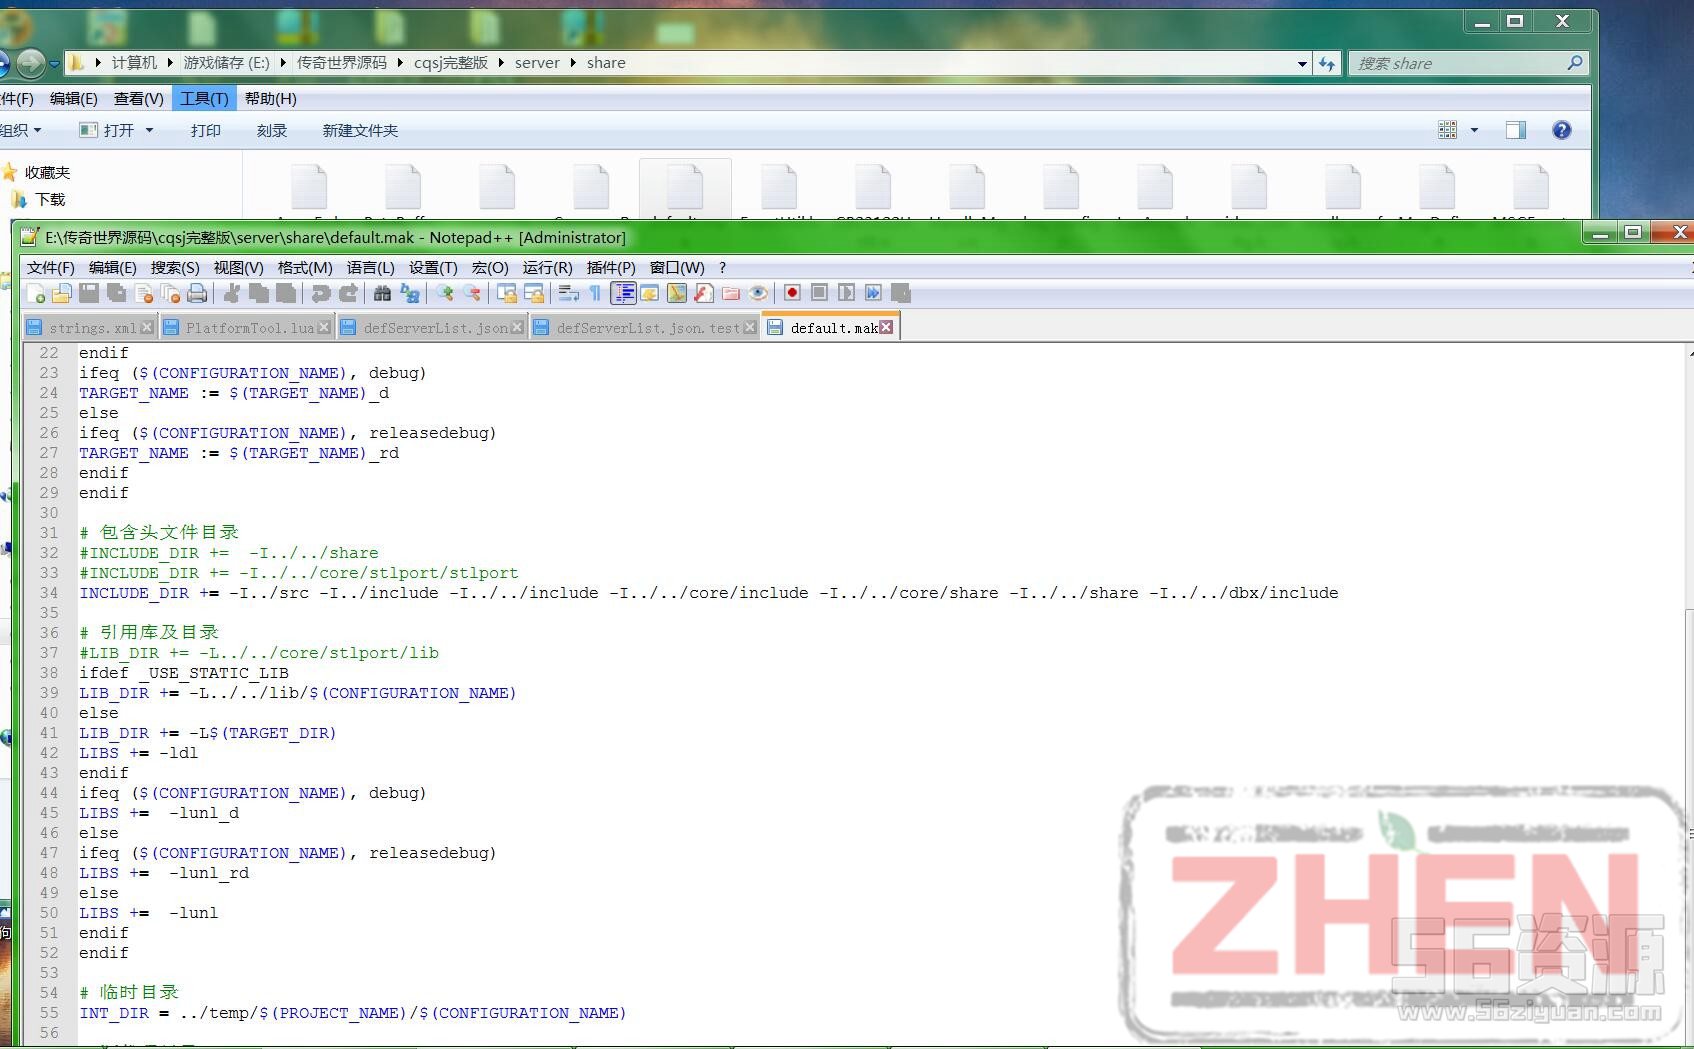
Task: Toggle Explorer preview pane button
Action: [1516, 130]
